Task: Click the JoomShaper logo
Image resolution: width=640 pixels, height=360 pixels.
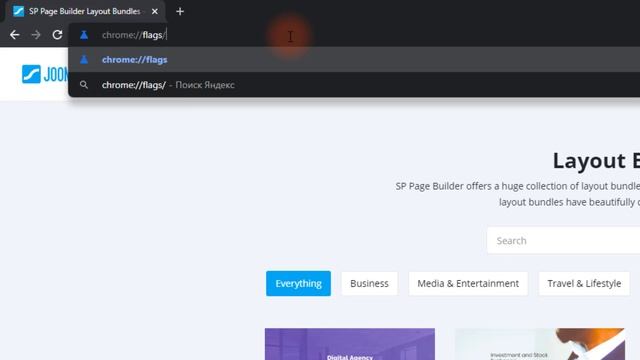Action: tap(45, 74)
